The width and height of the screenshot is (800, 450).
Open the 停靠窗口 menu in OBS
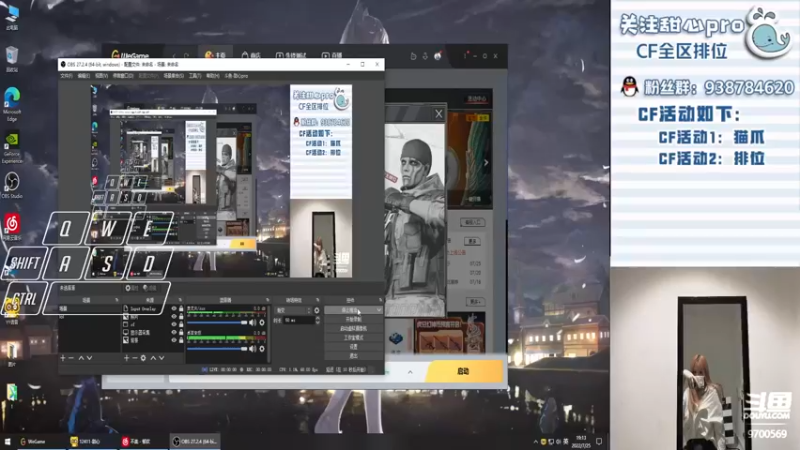[122, 76]
